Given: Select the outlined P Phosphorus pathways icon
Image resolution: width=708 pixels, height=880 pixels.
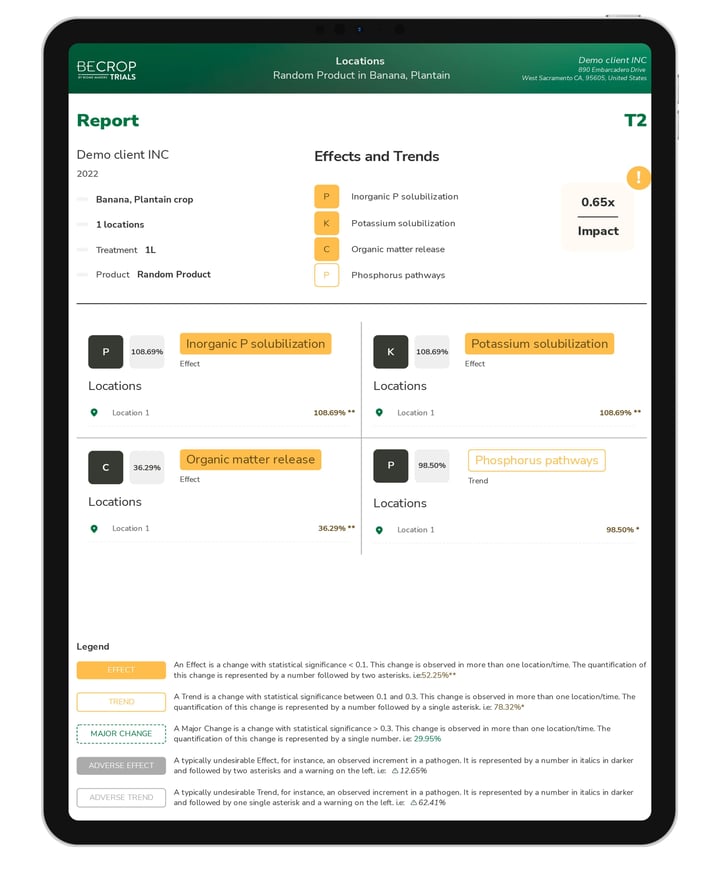Looking at the screenshot, I should pyautogui.click(x=326, y=275).
